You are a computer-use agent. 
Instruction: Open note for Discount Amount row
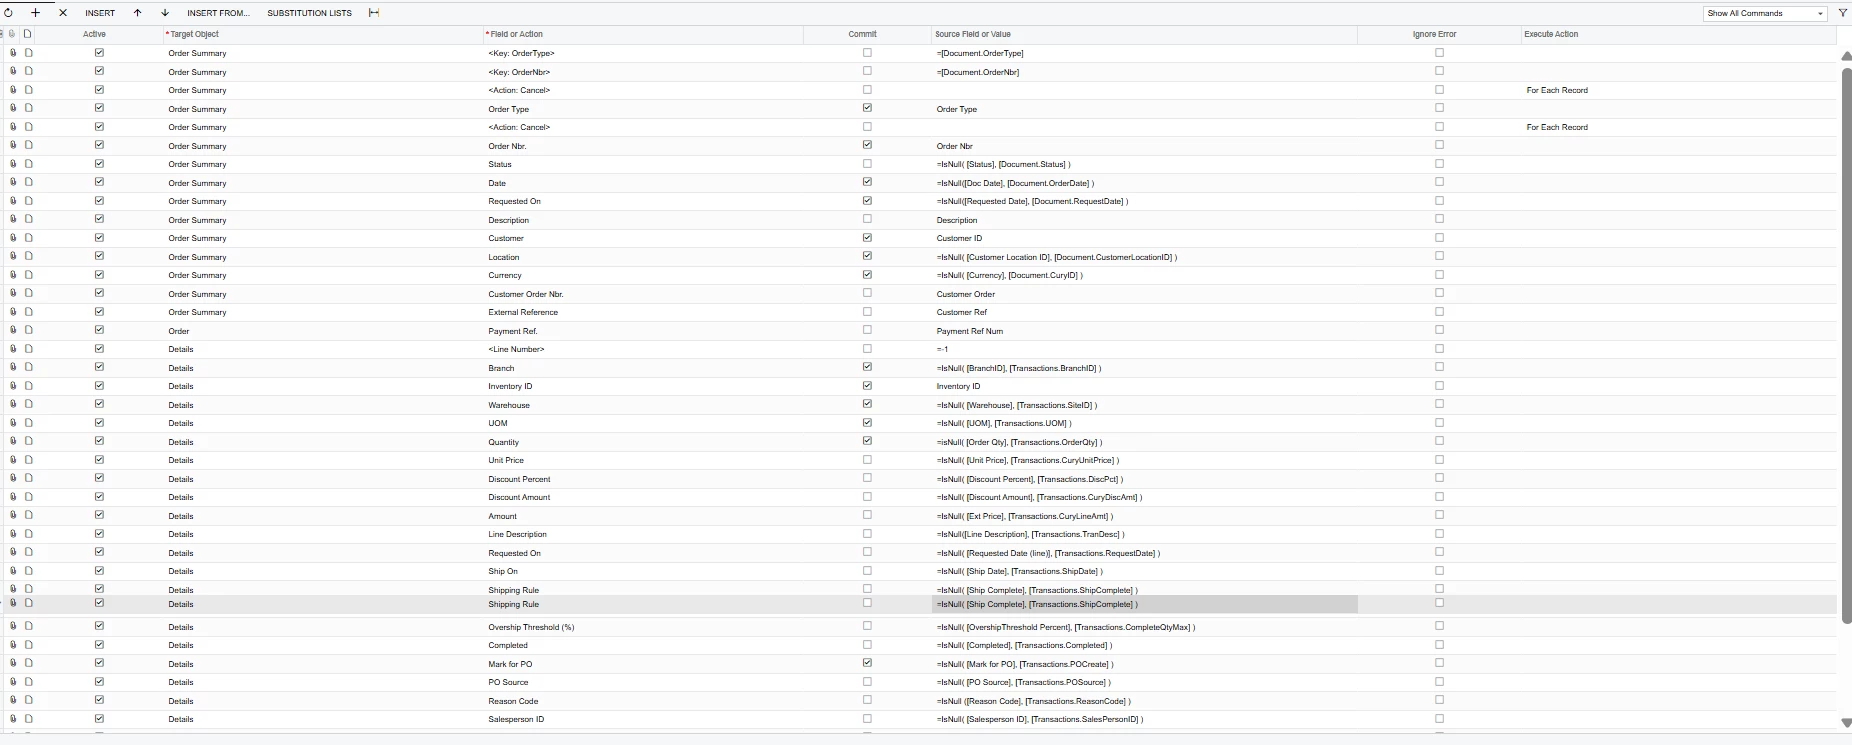pos(29,497)
